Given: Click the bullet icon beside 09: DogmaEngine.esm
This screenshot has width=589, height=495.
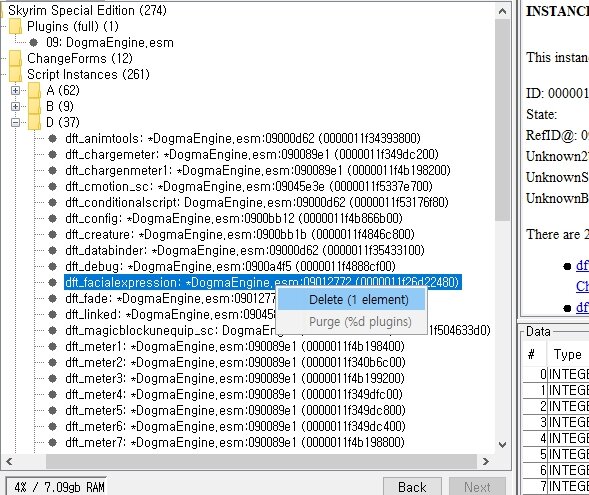Looking at the screenshot, I should click(33, 42).
